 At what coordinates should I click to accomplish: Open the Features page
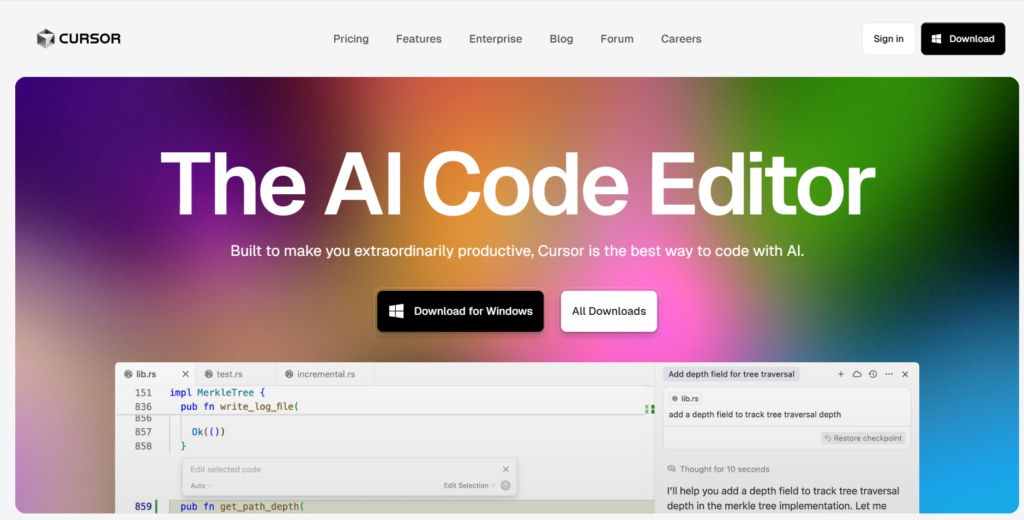click(419, 39)
